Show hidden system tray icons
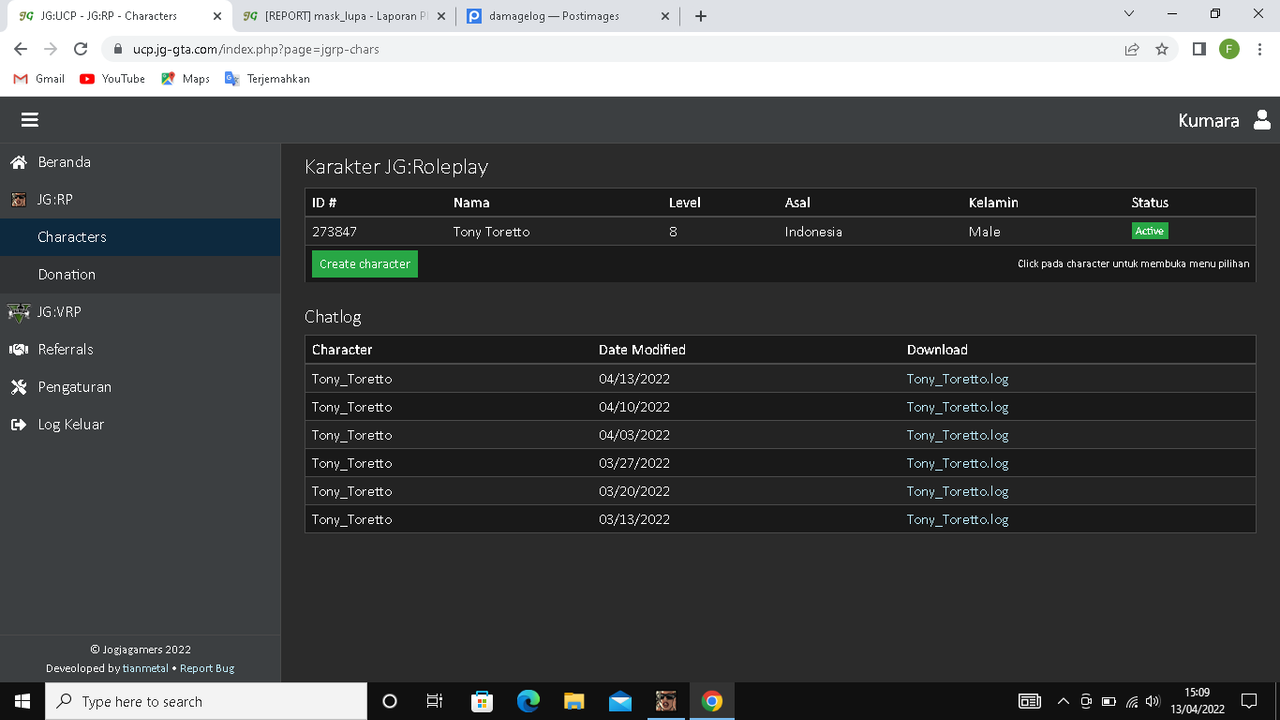The image size is (1280, 720). coord(1063,701)
